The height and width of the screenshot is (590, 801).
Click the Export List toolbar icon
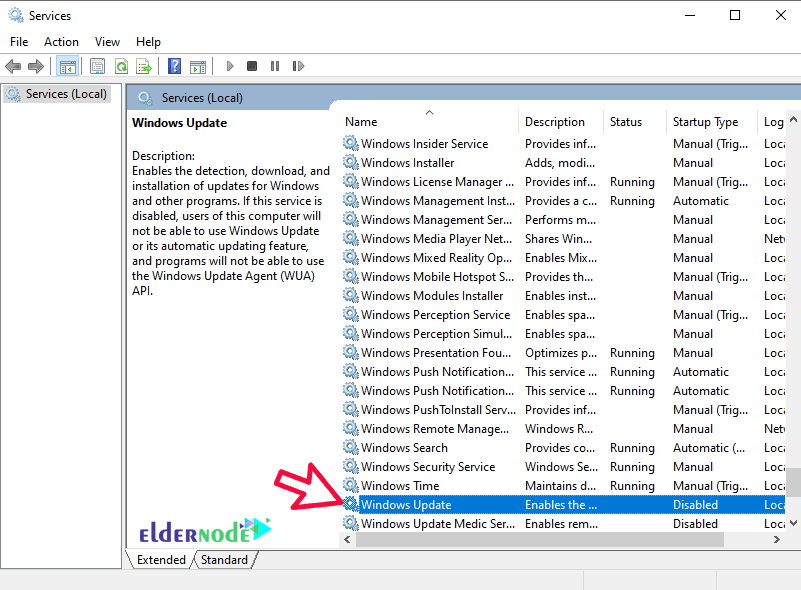click(145, 66)
